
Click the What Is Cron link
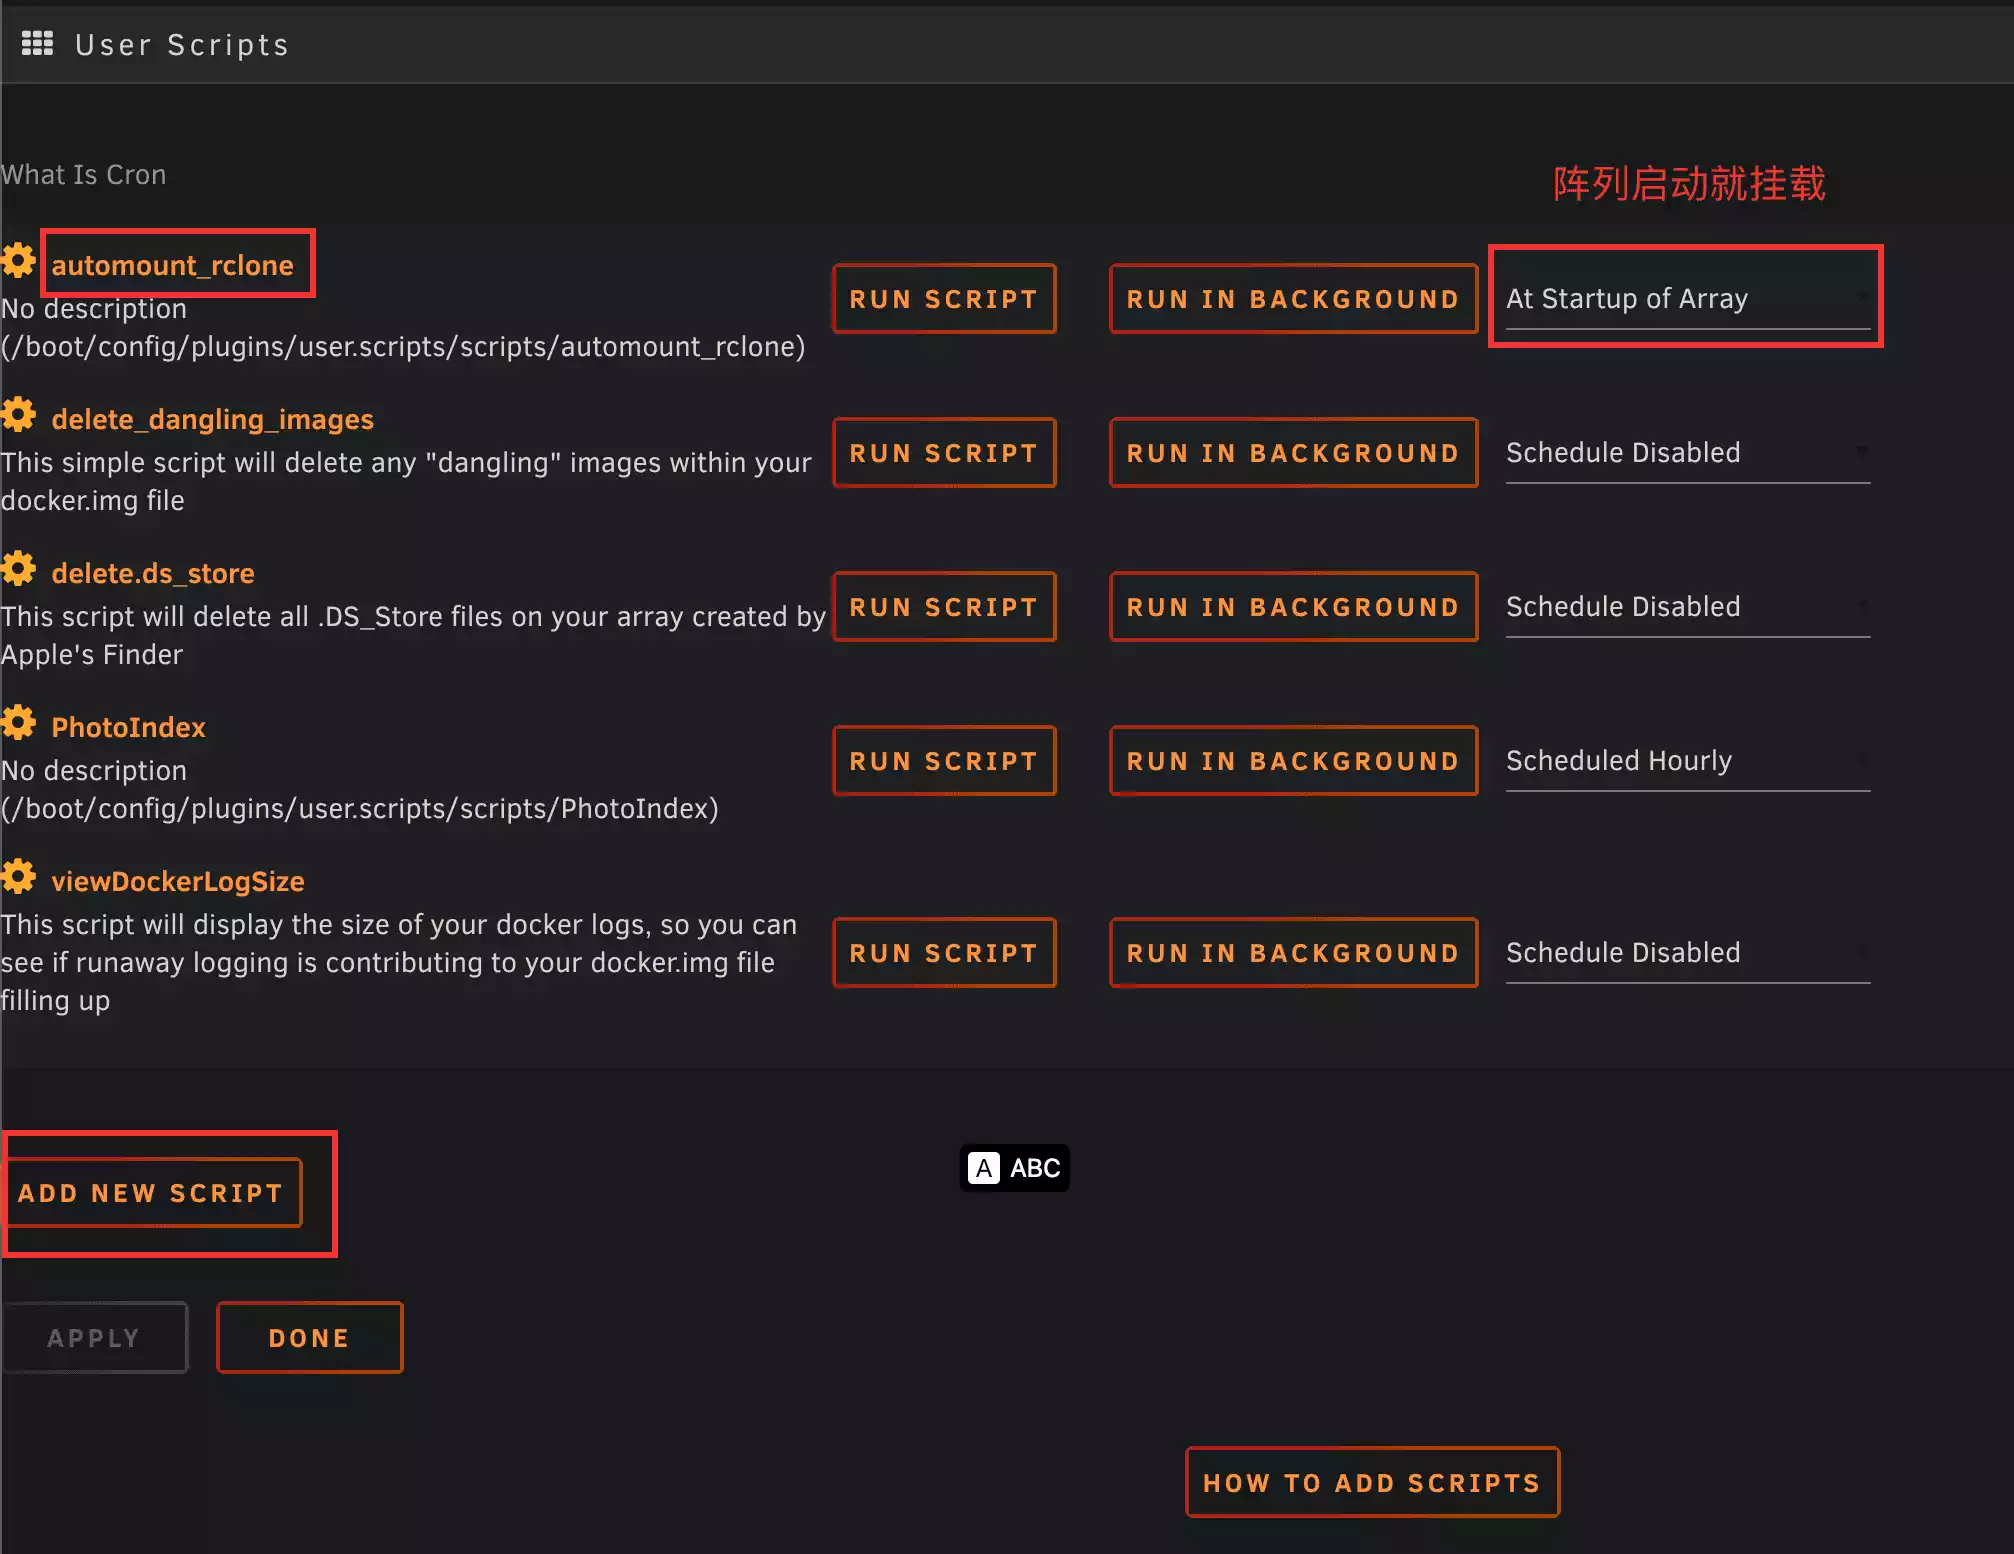(x=84, y=175)
